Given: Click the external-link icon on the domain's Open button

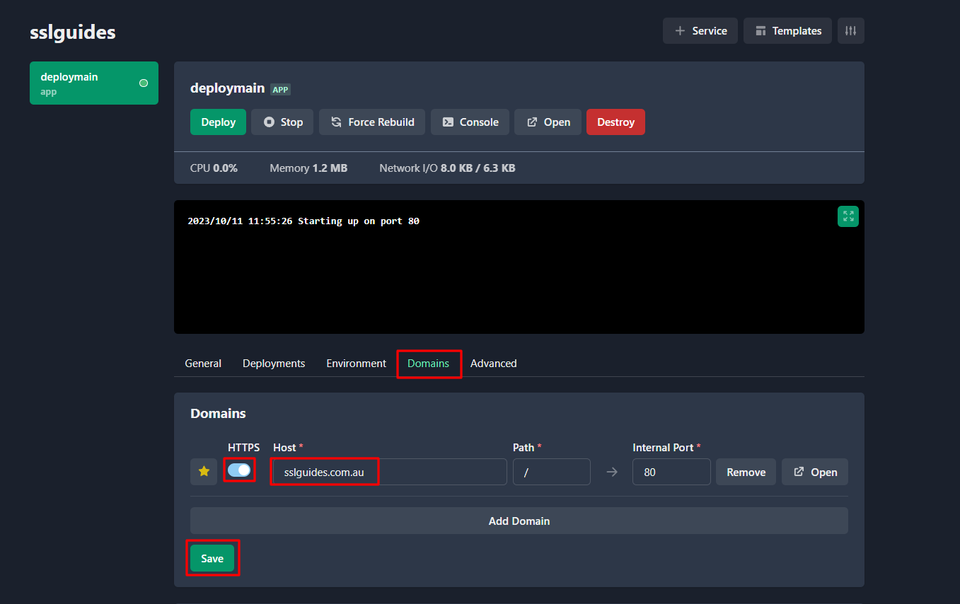Looking at the screenshot, I should pyautogui.click(x=798, y=471).
